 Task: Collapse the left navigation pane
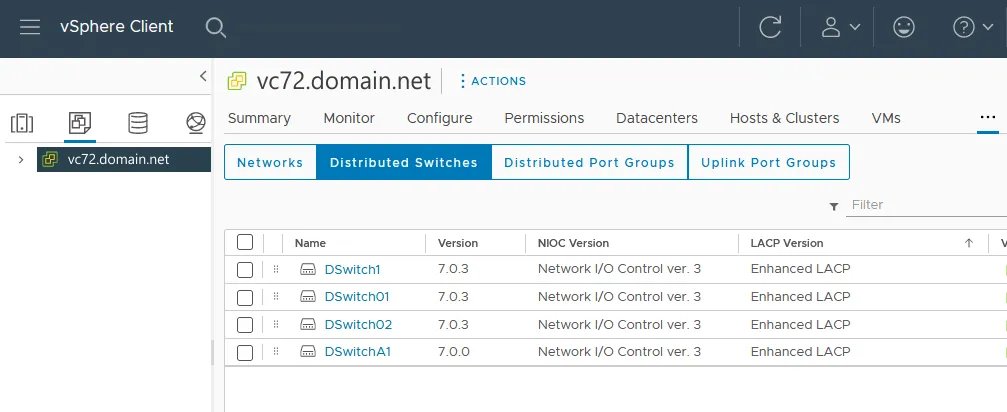[x=203, y=76]
